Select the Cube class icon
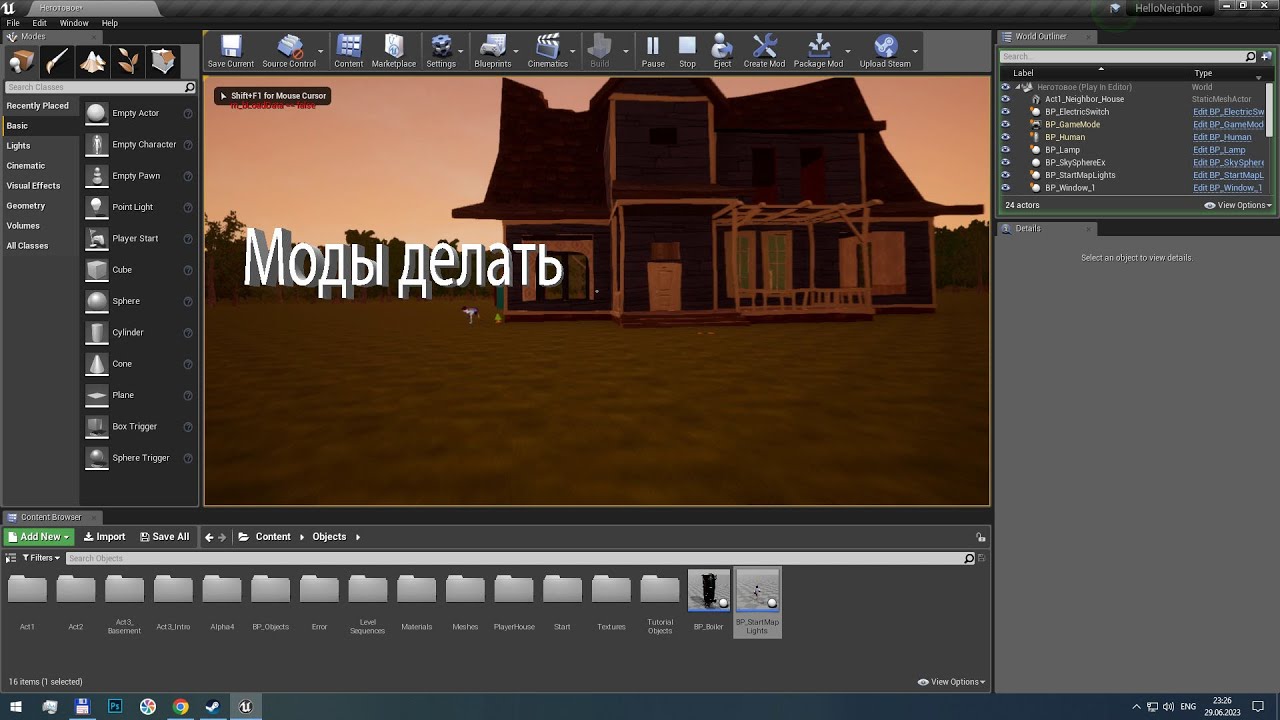 pyautogui.click(x=96, y=269)
